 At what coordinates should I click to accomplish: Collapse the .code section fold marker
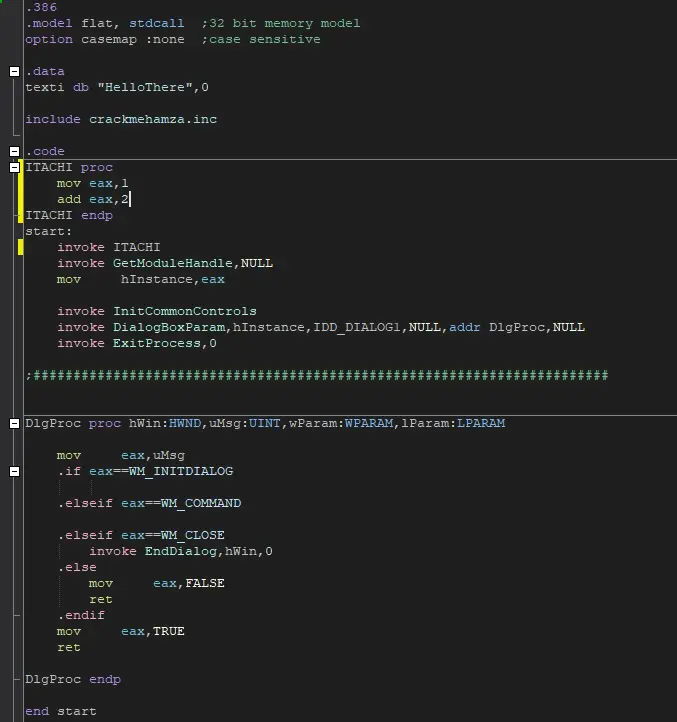point(14,151)
